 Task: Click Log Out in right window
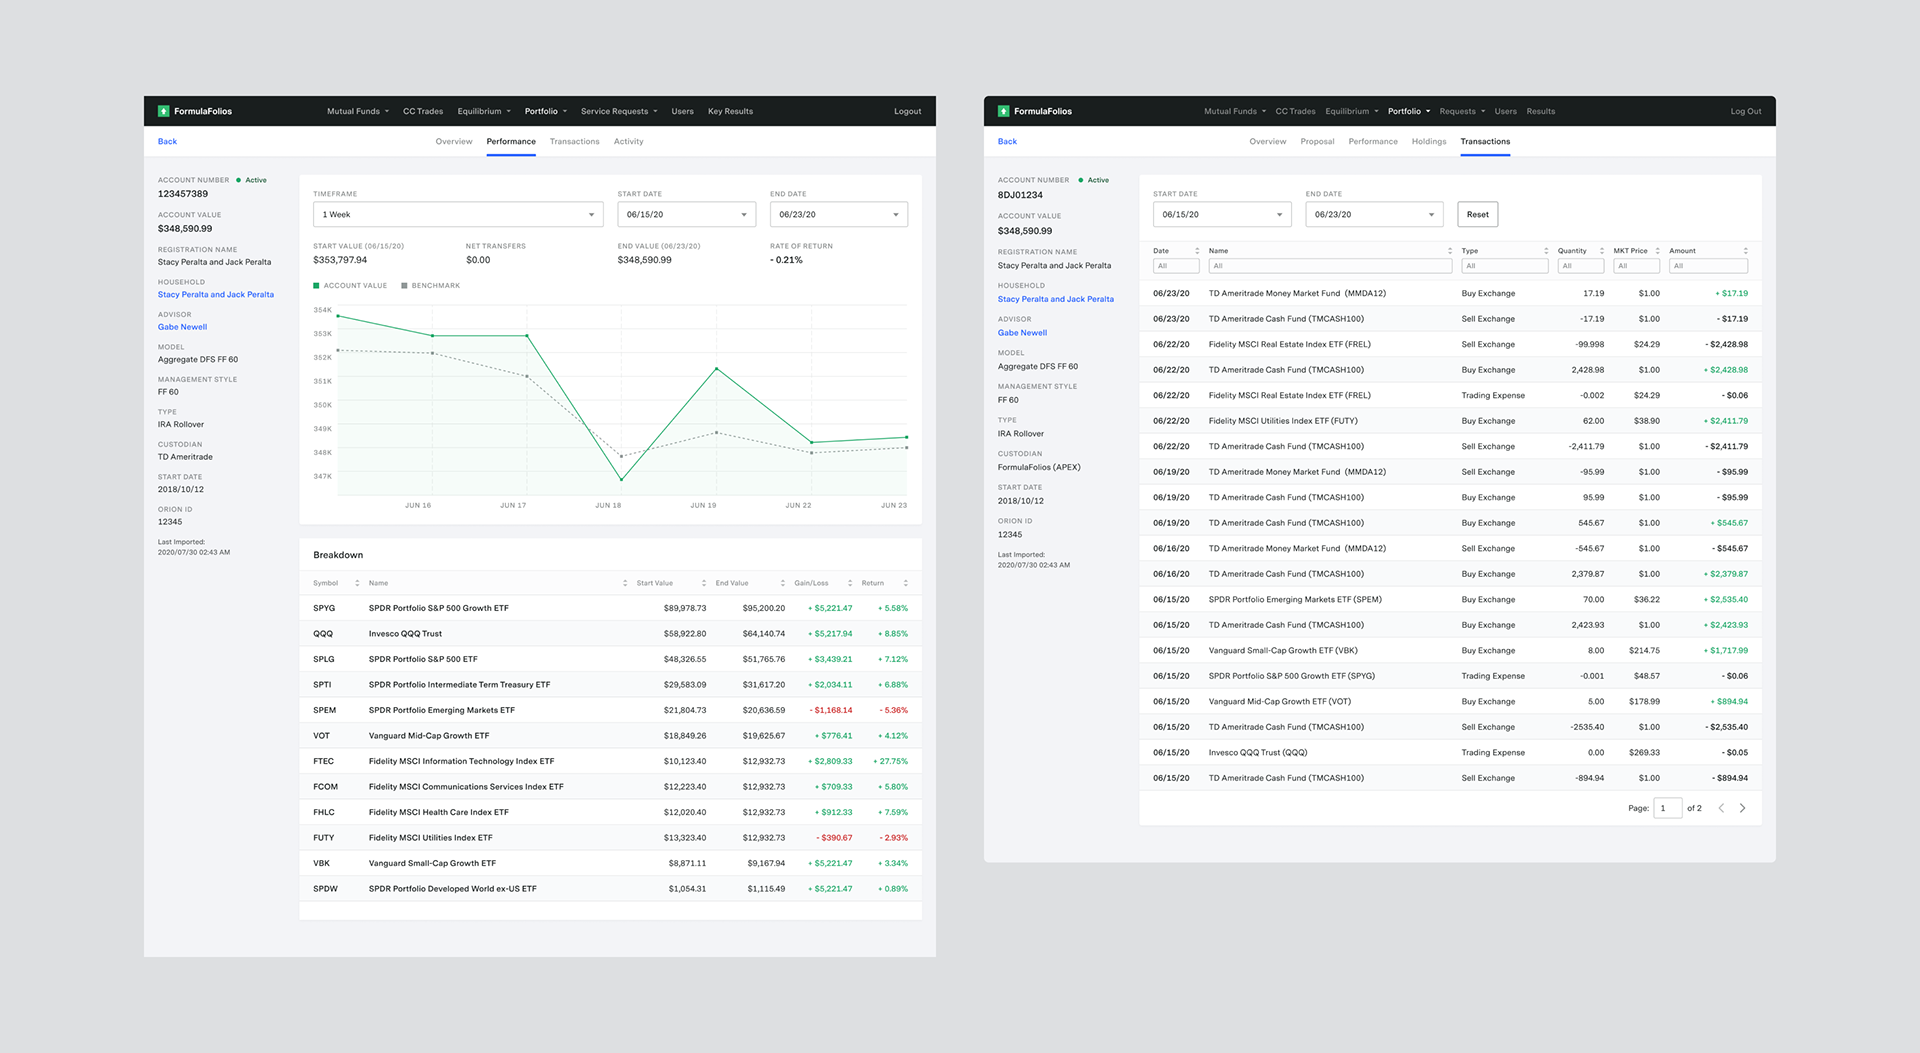click(1746, 111)
